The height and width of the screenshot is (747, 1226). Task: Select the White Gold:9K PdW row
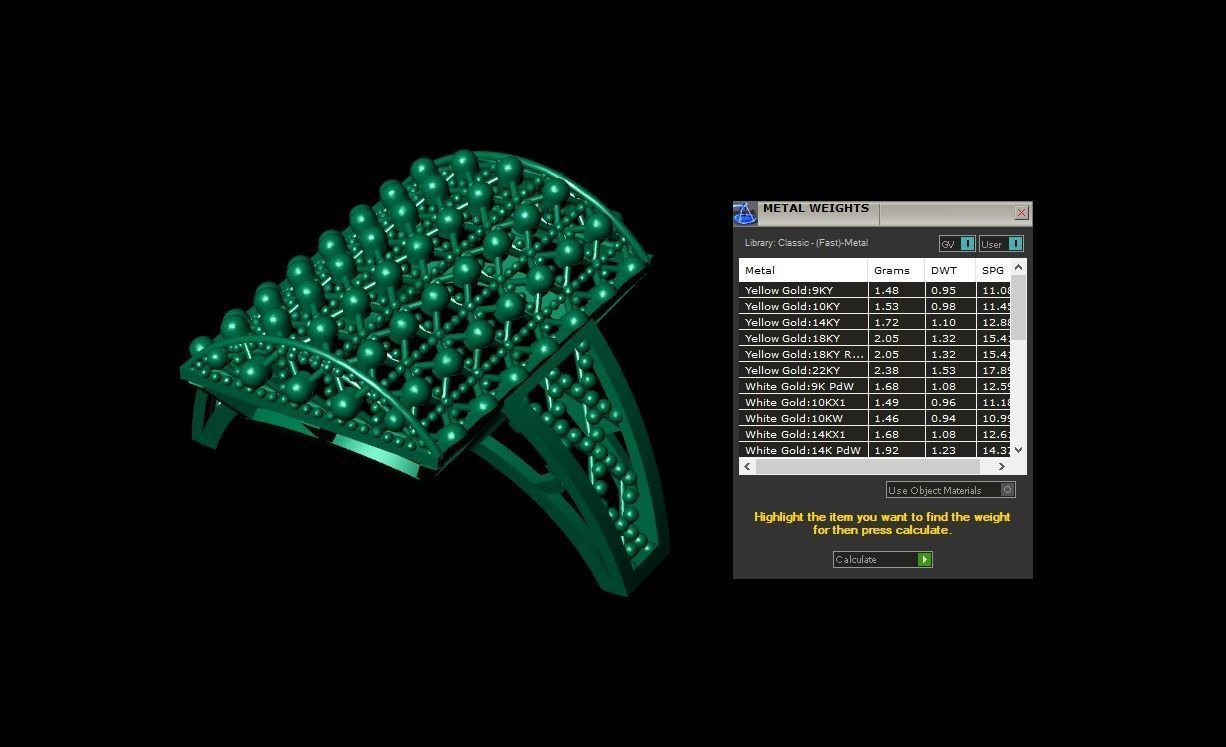tap(875, 386)
